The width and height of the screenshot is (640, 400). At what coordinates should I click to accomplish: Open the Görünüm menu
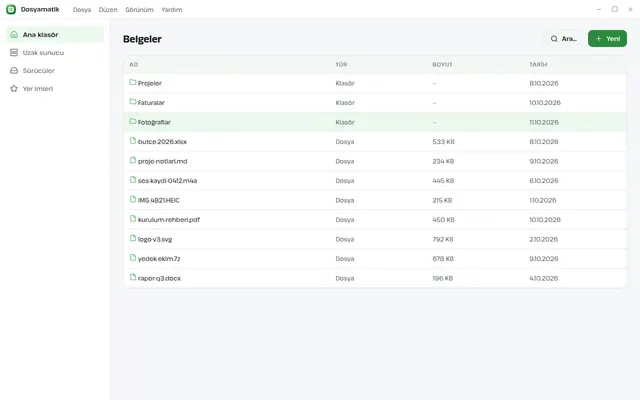(139, 9)
